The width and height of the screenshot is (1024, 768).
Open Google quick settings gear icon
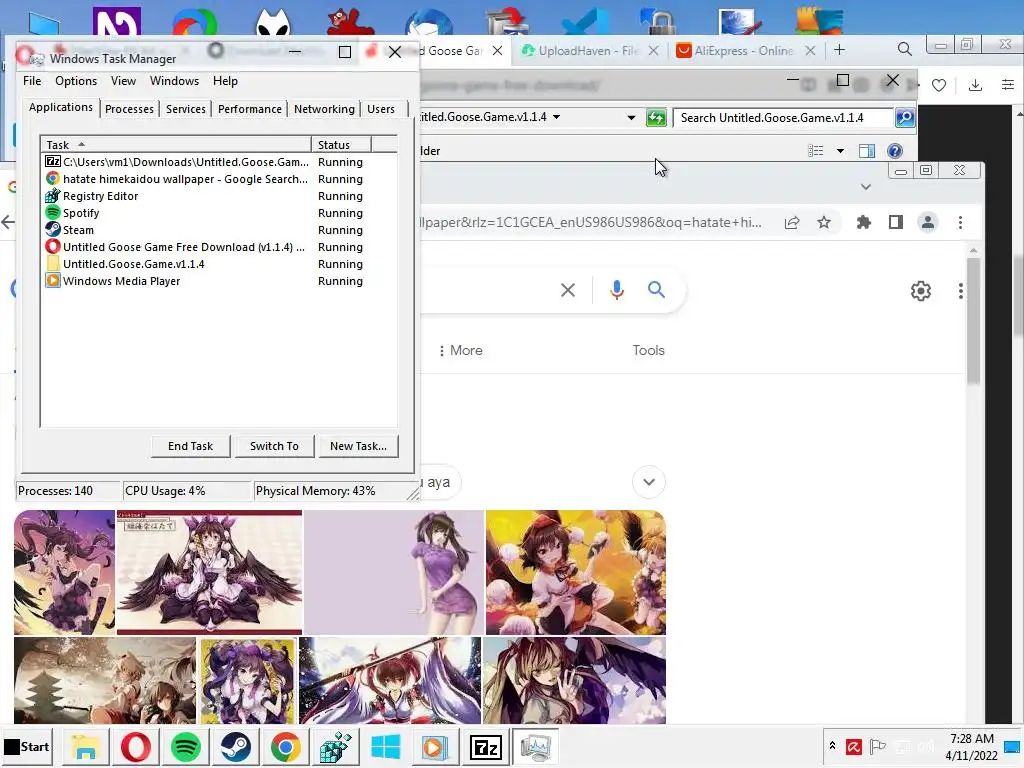pos(921,291)
